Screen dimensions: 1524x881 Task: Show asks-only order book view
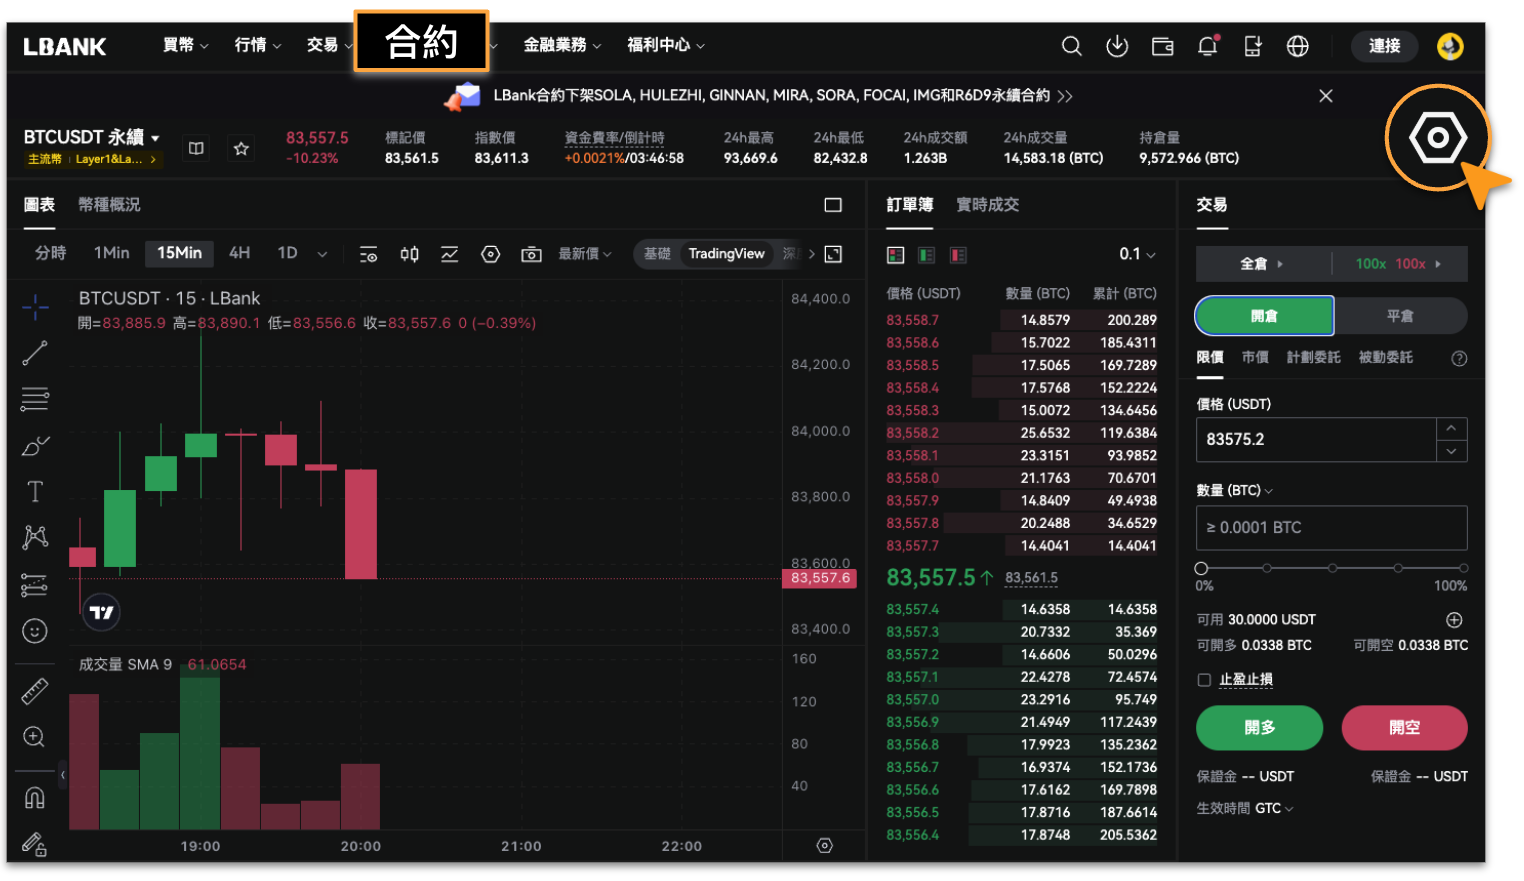tap(958, 255)
